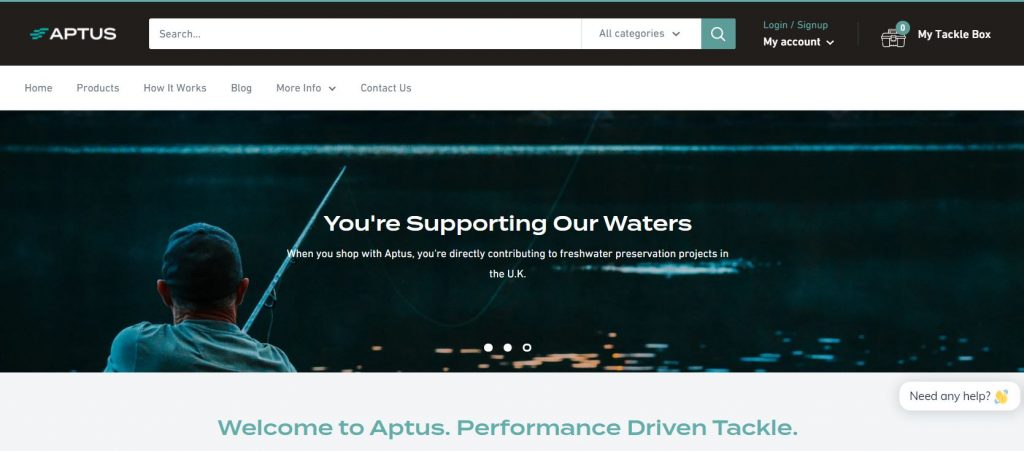Expand the My account menu
The height and width of the screenshot is (451, 1024).
(x=799, y=42)
